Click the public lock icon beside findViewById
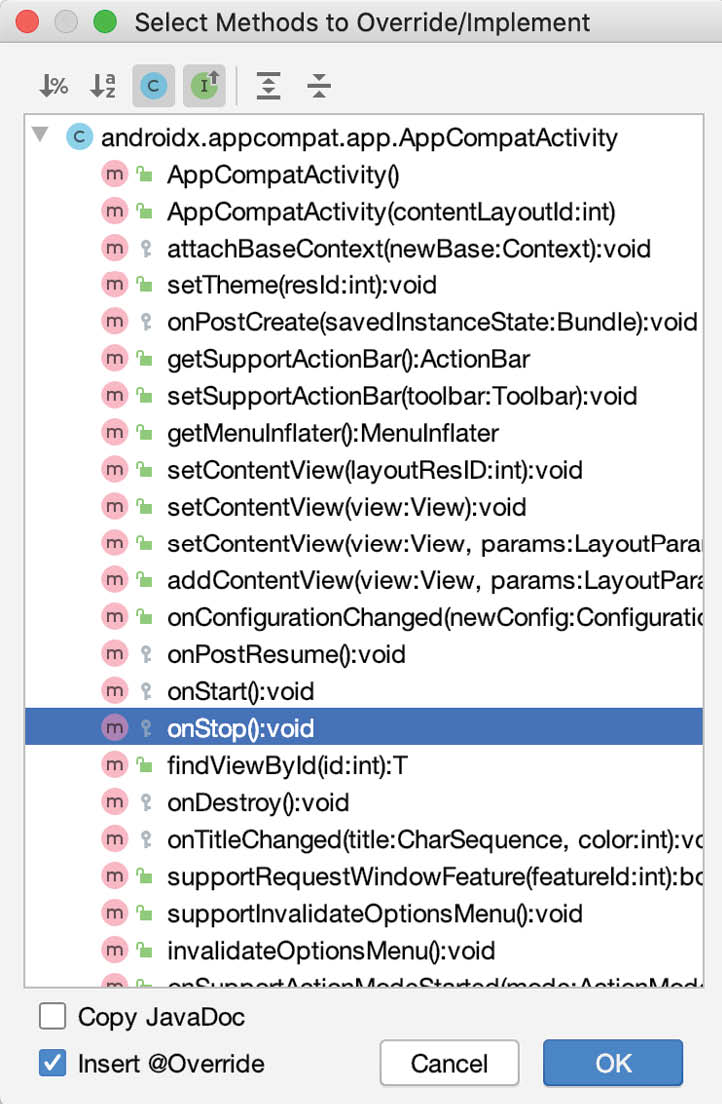This screenshot has width=722, height=1104. [145, 766]
